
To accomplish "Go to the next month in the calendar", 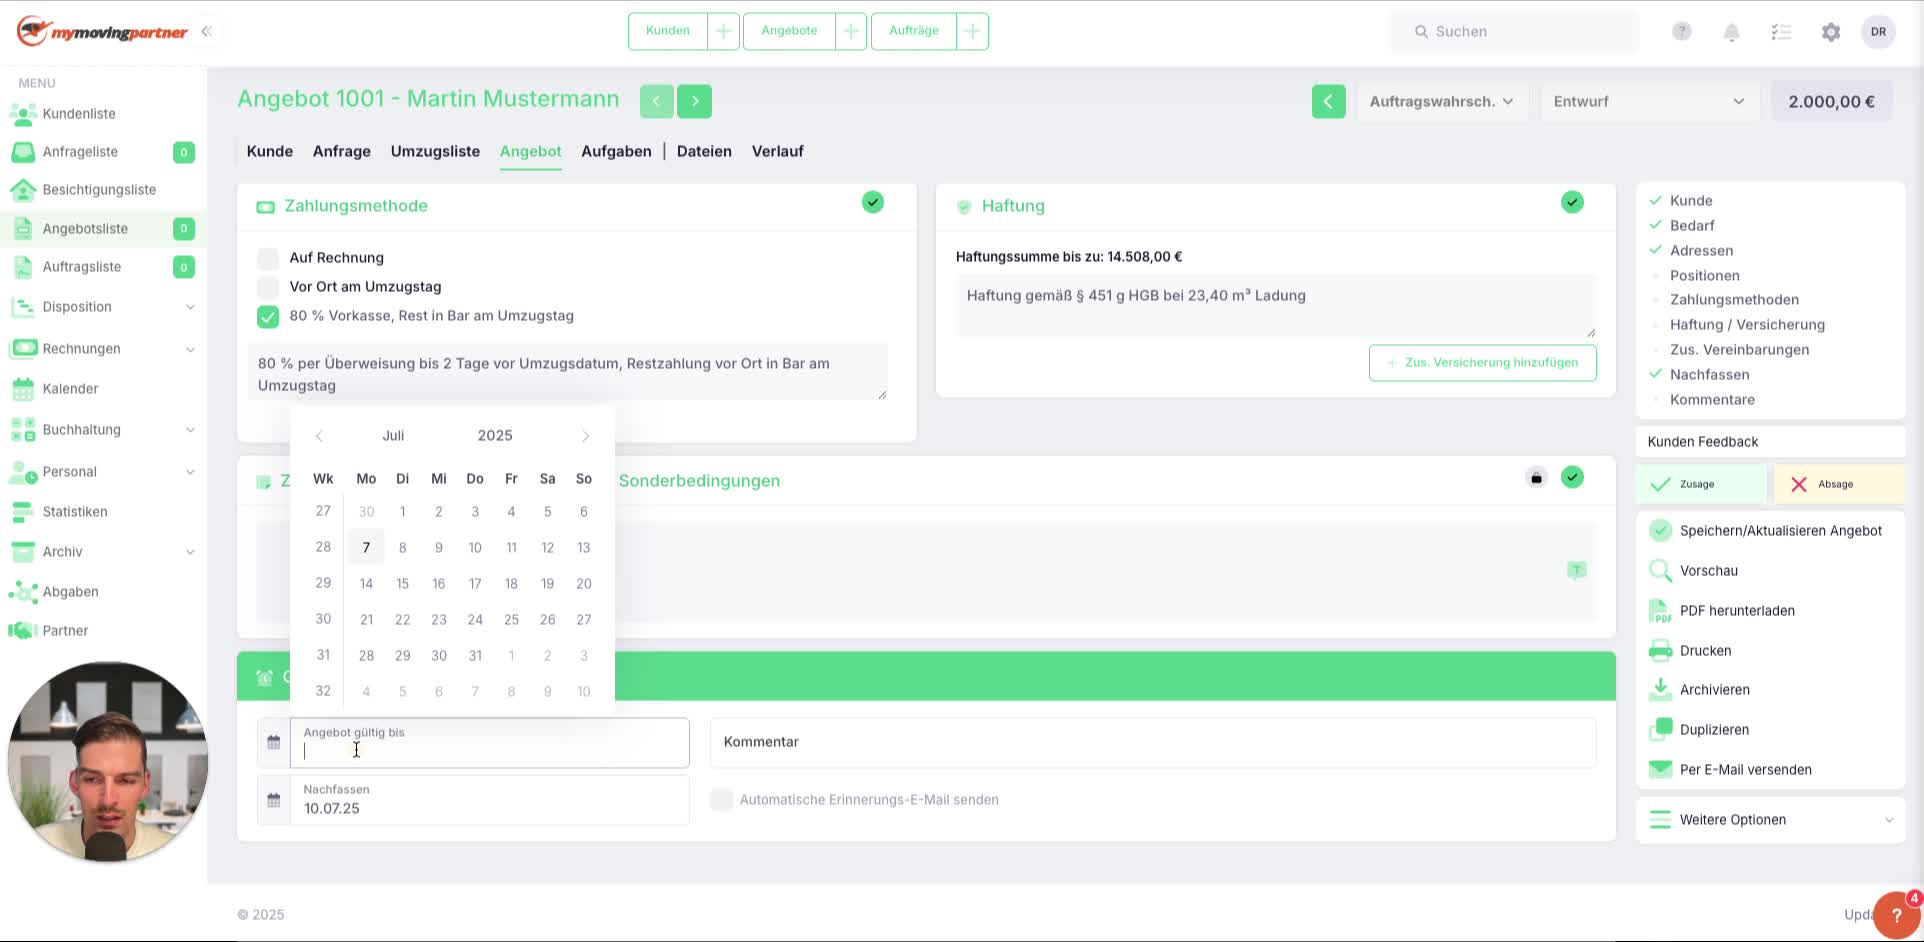I will 586,436.
